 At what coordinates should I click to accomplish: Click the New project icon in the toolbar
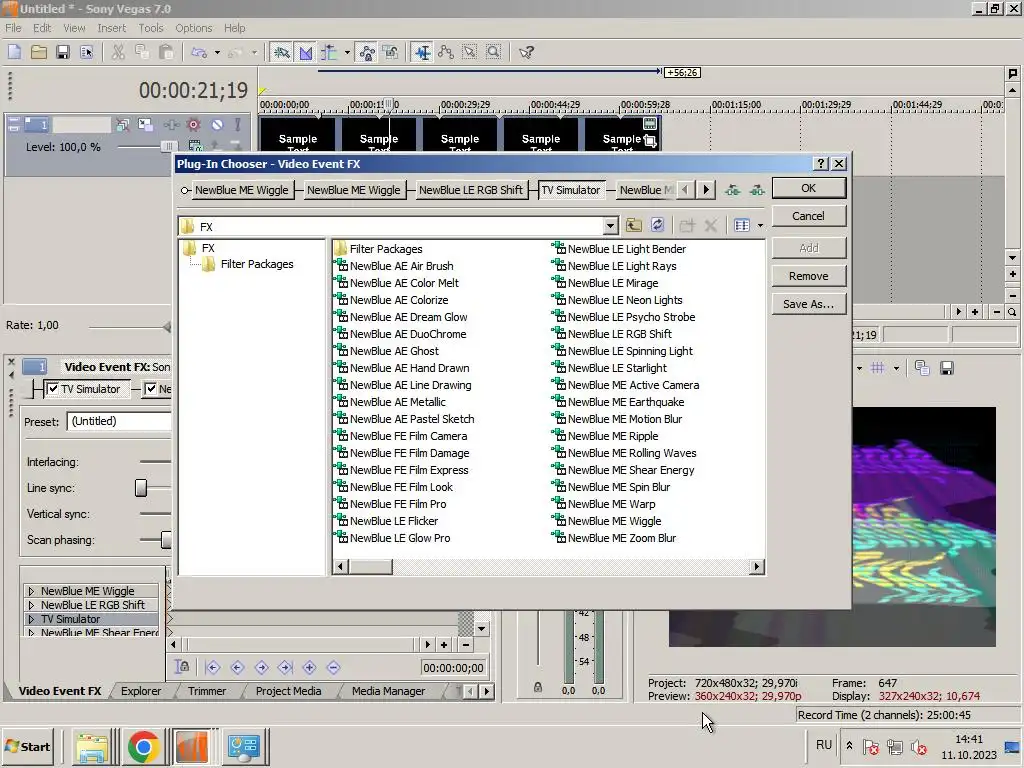point(14,52)
